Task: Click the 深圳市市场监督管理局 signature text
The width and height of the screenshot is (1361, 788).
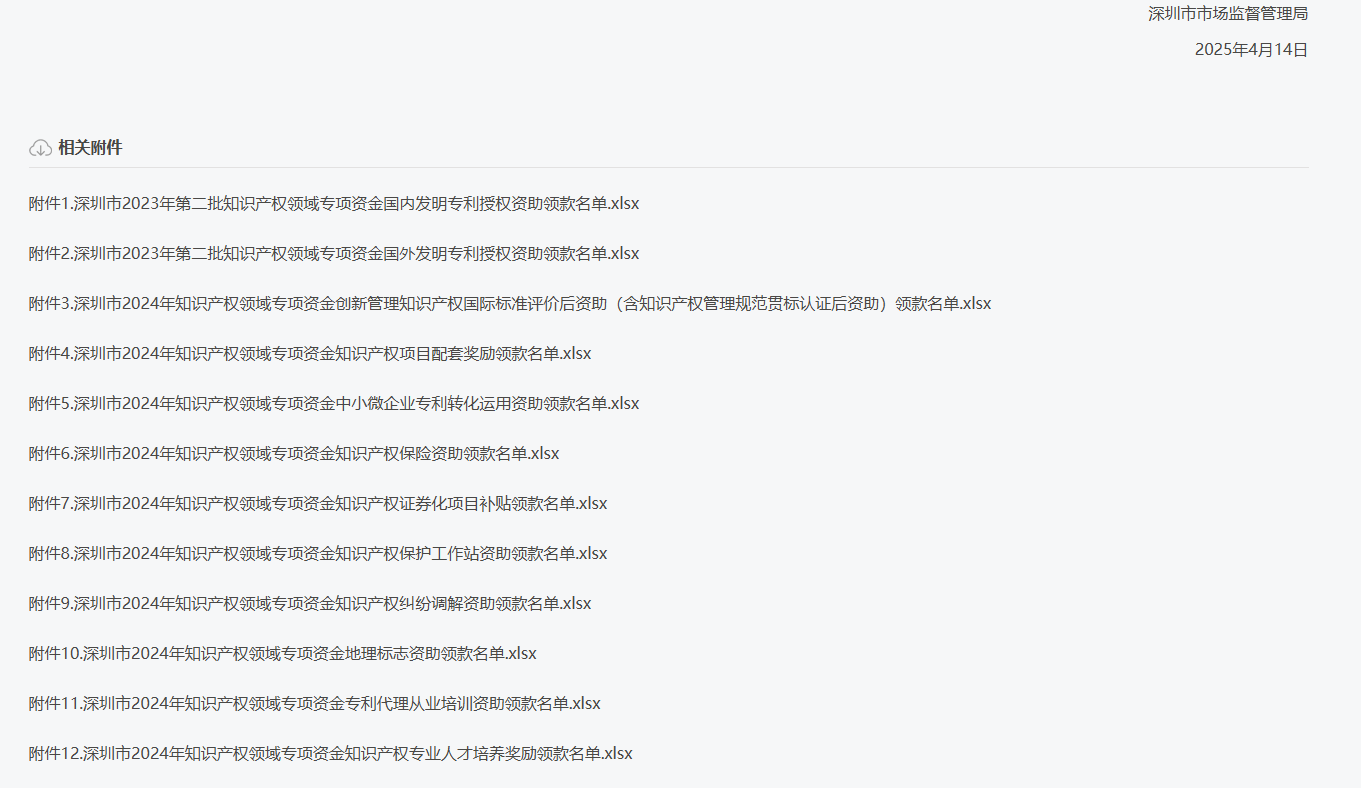Action: 1228,14
